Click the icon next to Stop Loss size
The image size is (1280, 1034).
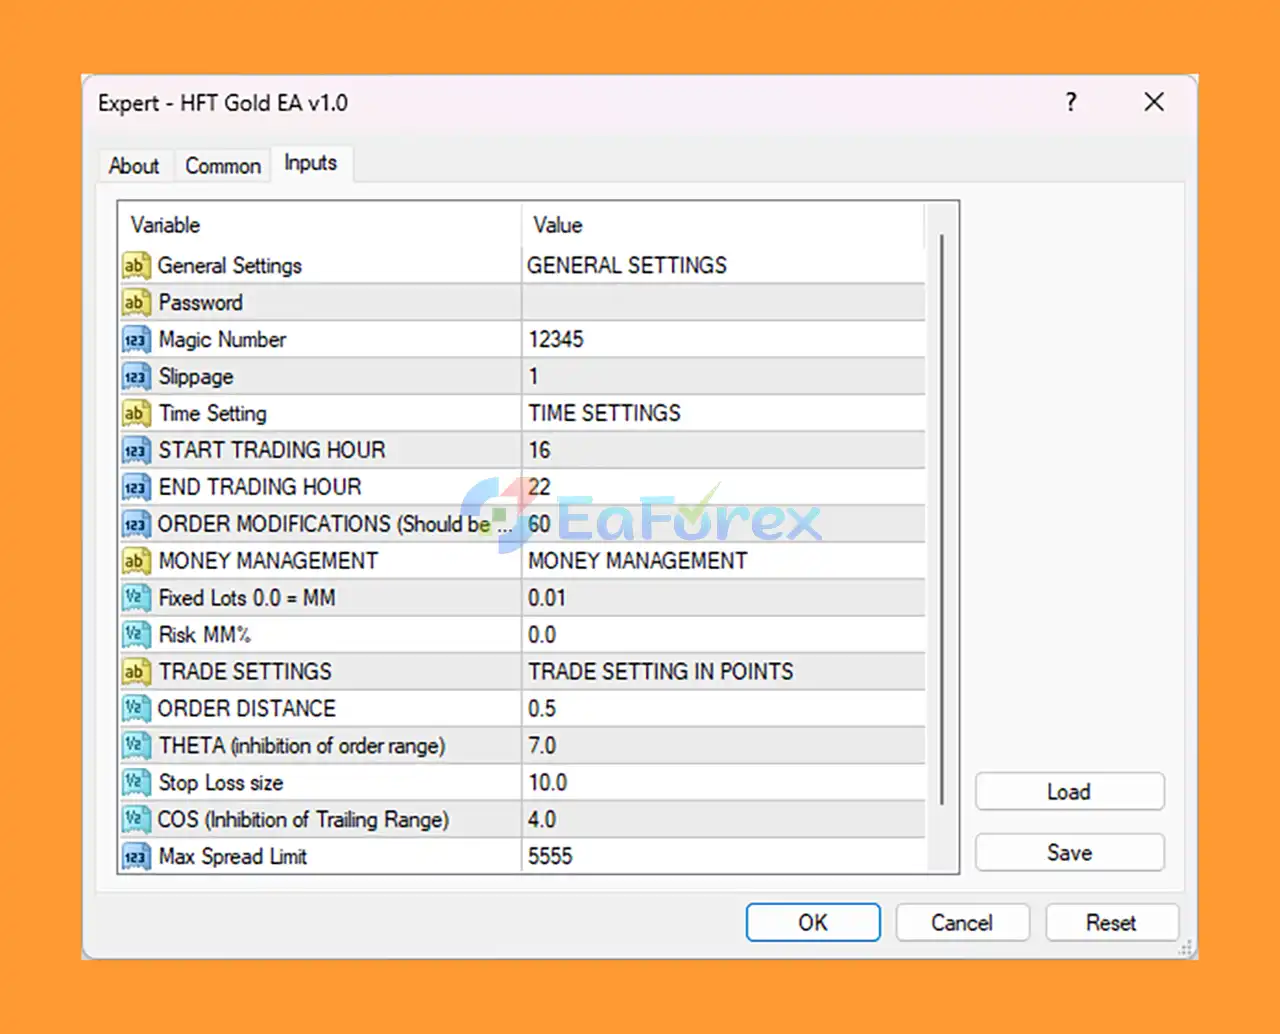click(135, 783)
